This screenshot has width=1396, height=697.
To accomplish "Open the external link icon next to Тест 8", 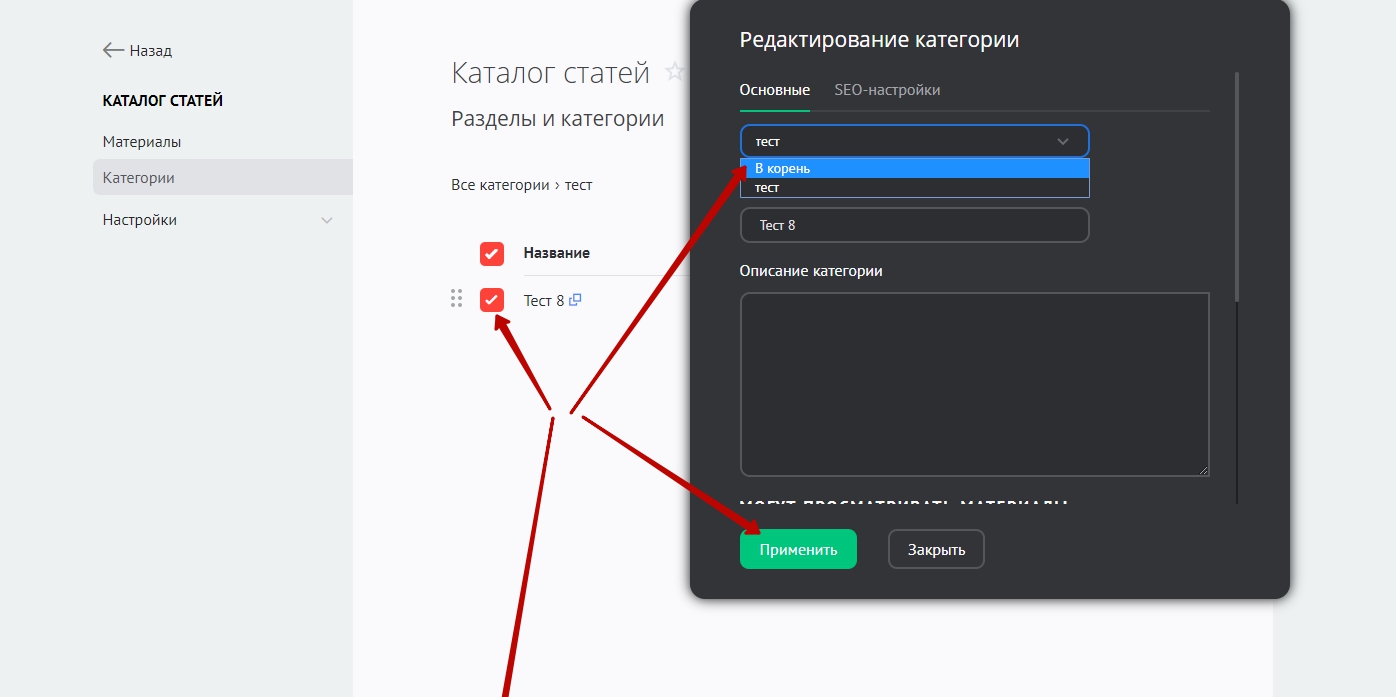I will tap(575, 300).
